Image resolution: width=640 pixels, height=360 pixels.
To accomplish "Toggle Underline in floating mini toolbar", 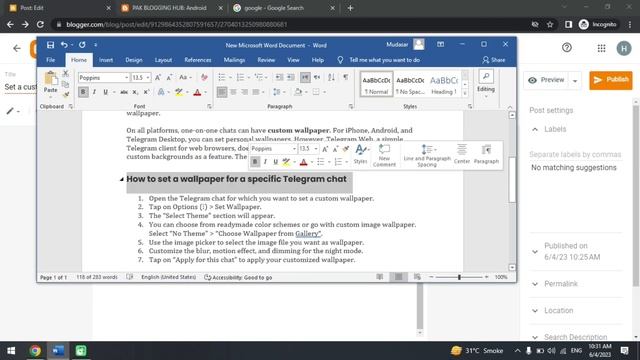I will coord(276,162).
